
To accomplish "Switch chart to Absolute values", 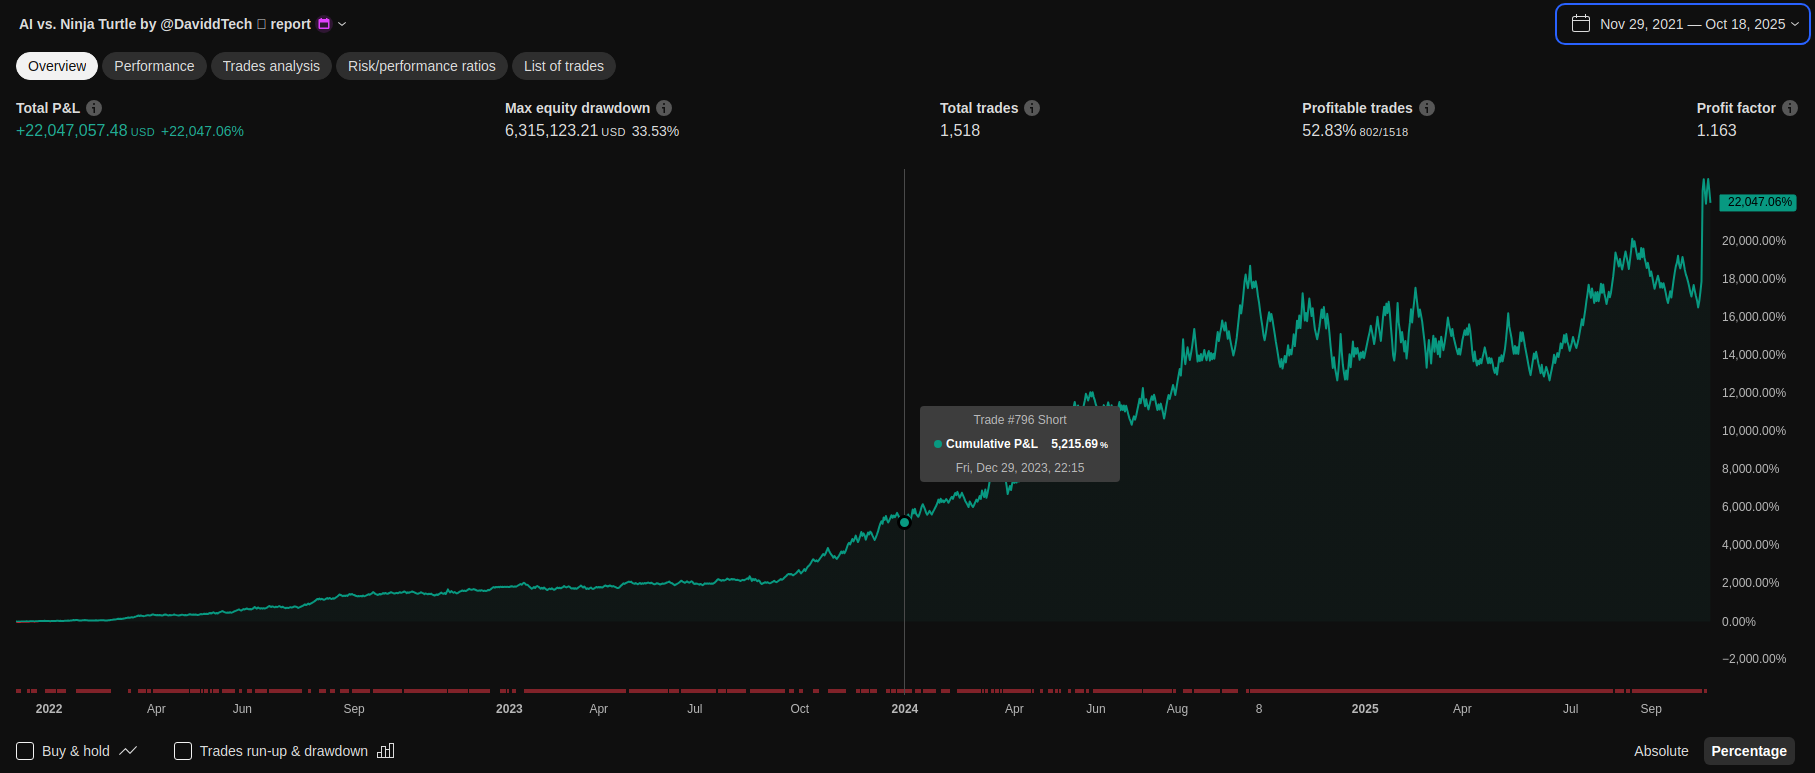I will 1660,751.
